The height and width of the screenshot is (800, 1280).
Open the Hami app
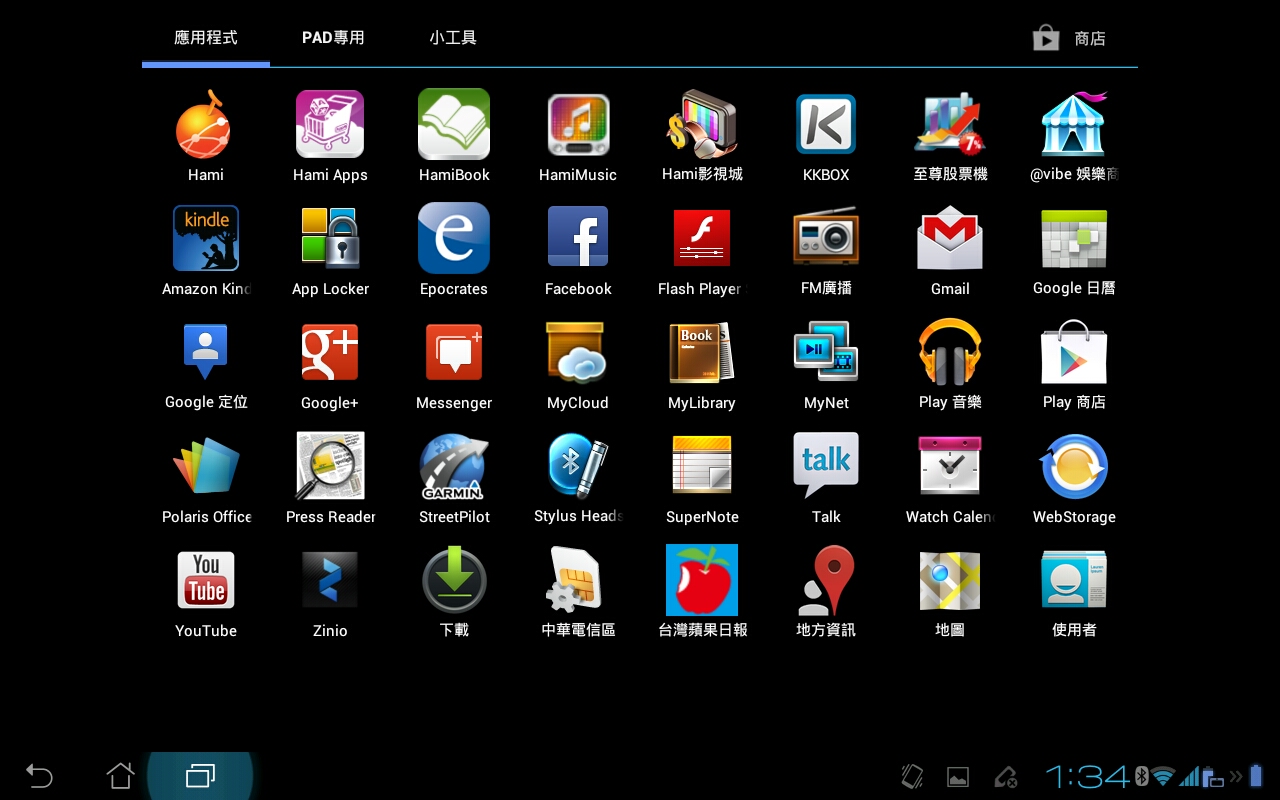(205, 125)
